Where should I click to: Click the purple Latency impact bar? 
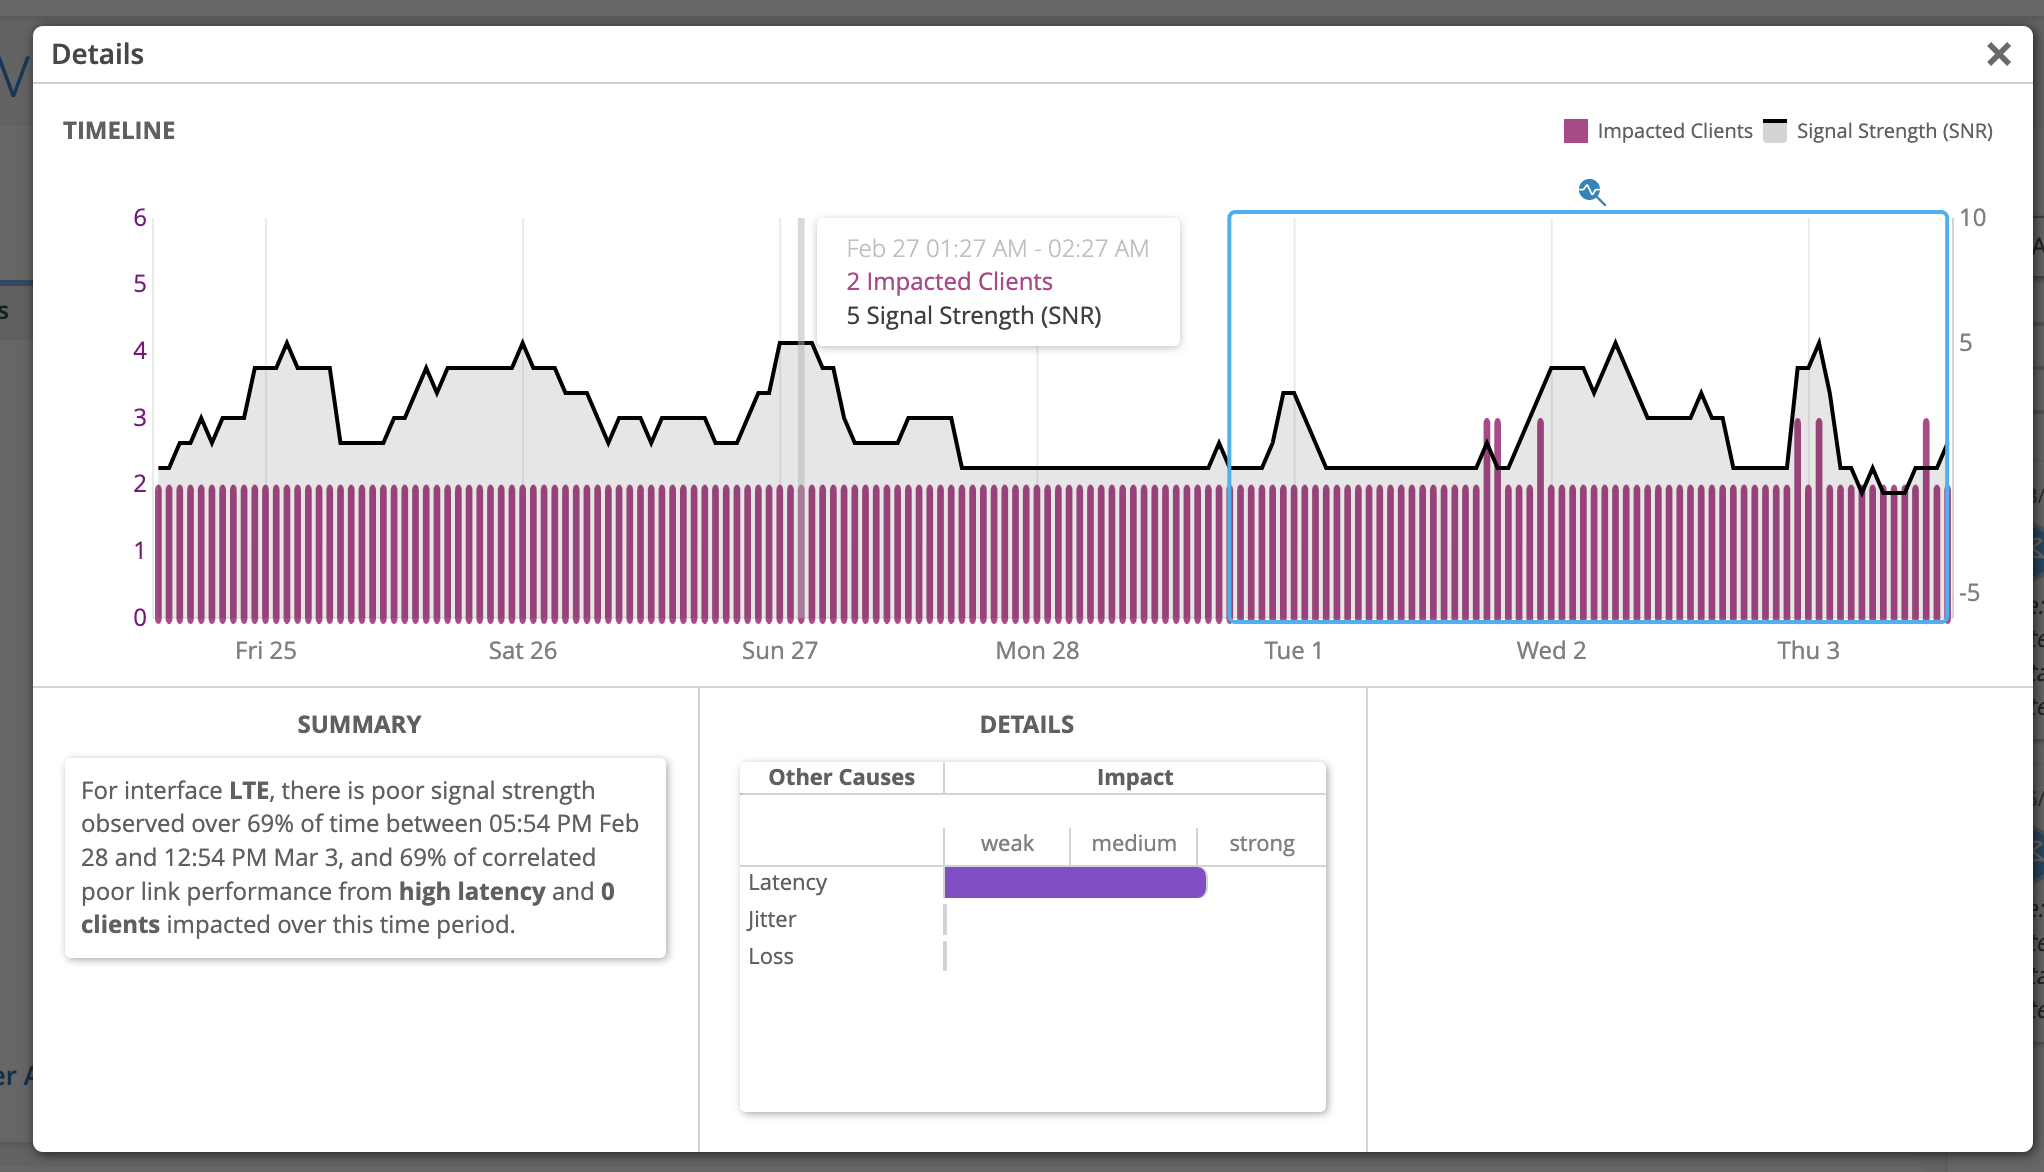pos(1074,883)
